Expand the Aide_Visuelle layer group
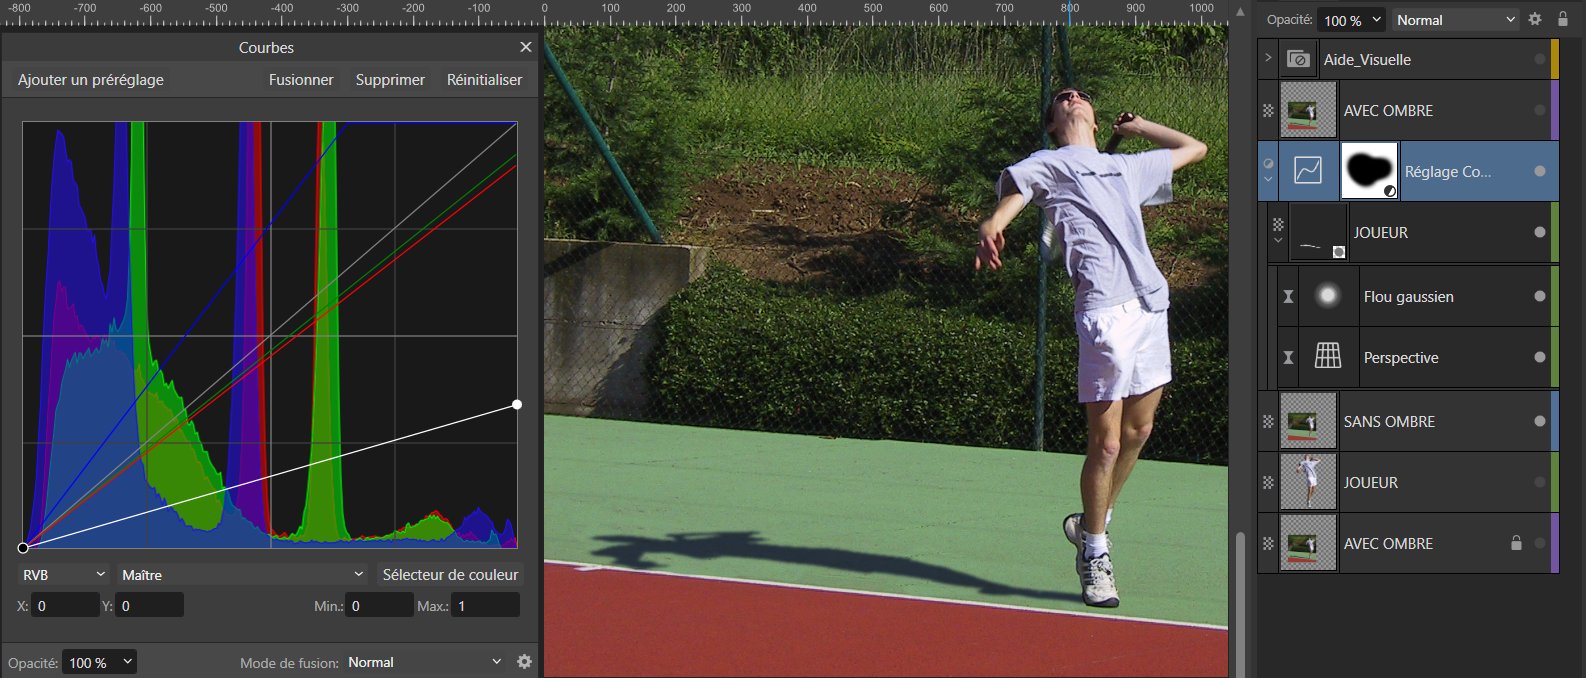The image size is (1586, 678). point(1268,58)
